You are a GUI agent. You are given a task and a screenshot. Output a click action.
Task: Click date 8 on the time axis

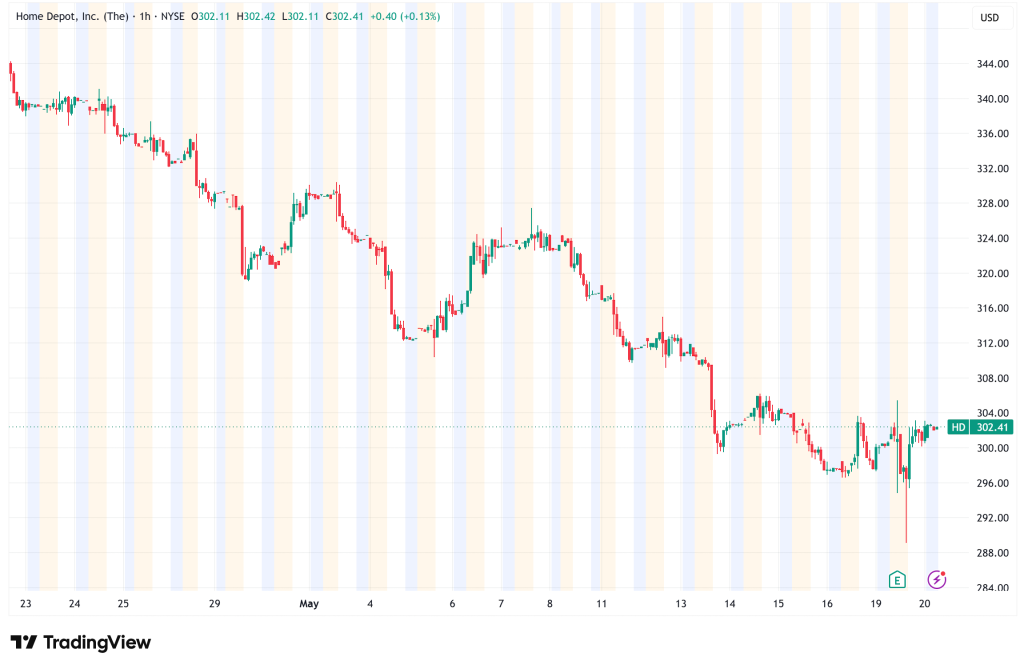[x=550, y=604]
